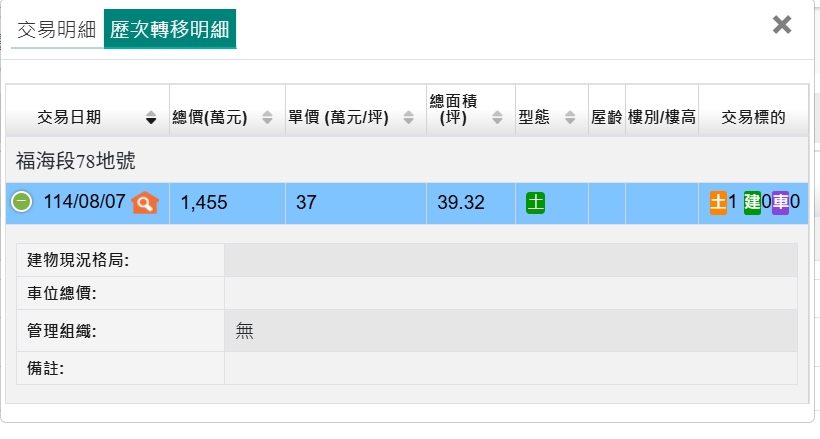The width and height of the screenshot is (820, 439).
Task: Sort by 總價(萬元) column
Action: 267,118
